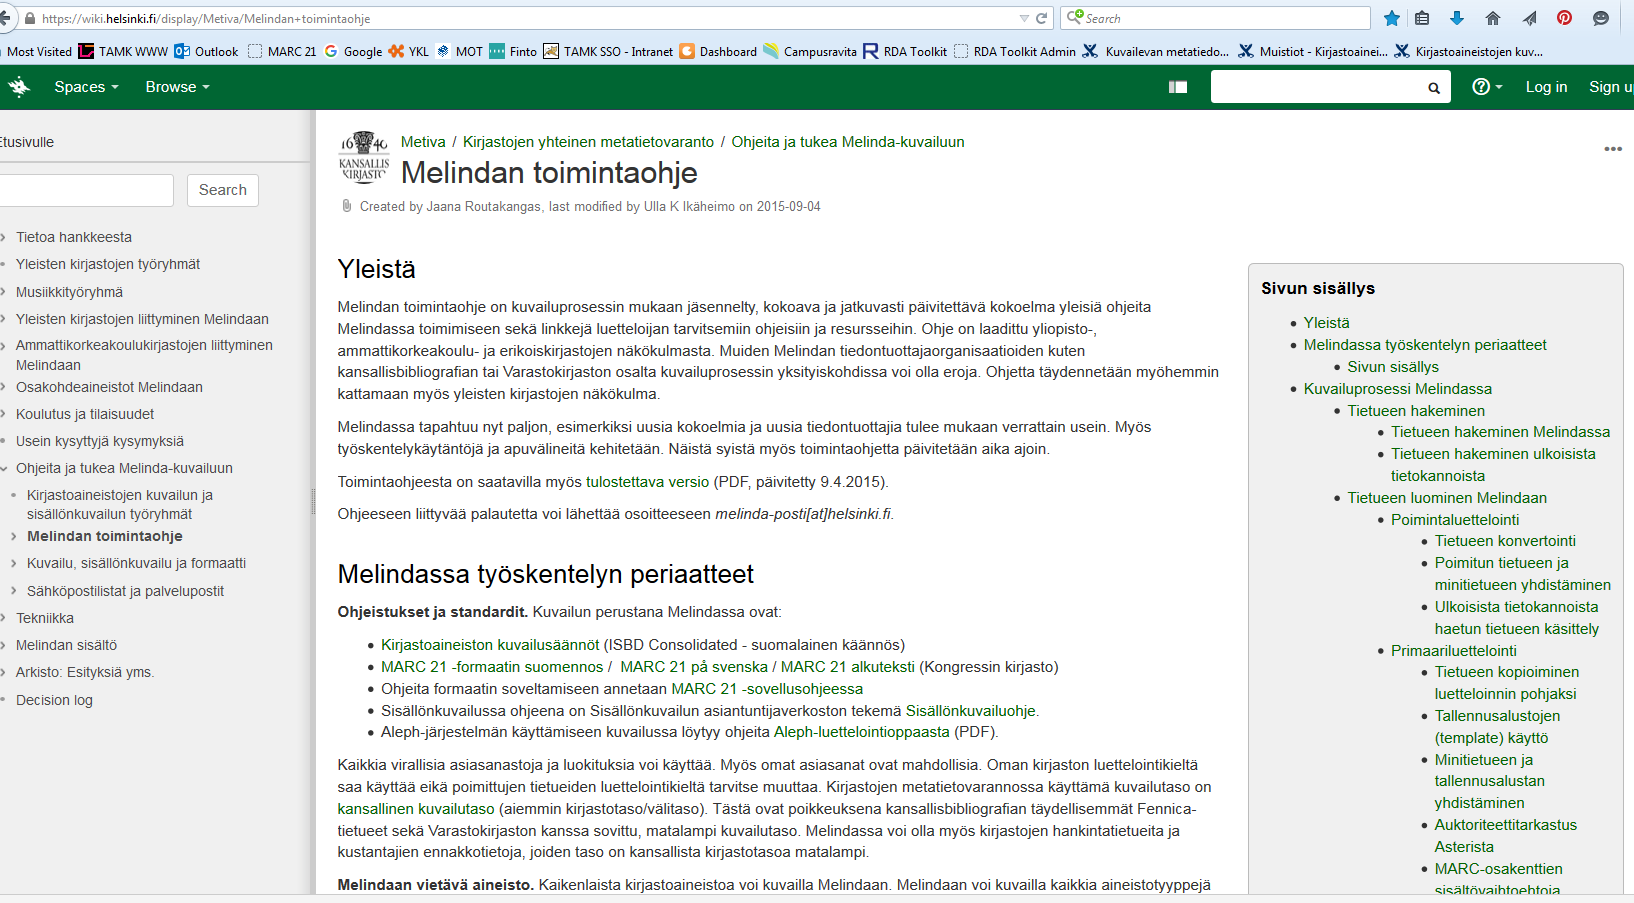This screenshot has height=903, width=1634.
Task: Expand the Tekniikka tree item
Action: tap(4, 619)
